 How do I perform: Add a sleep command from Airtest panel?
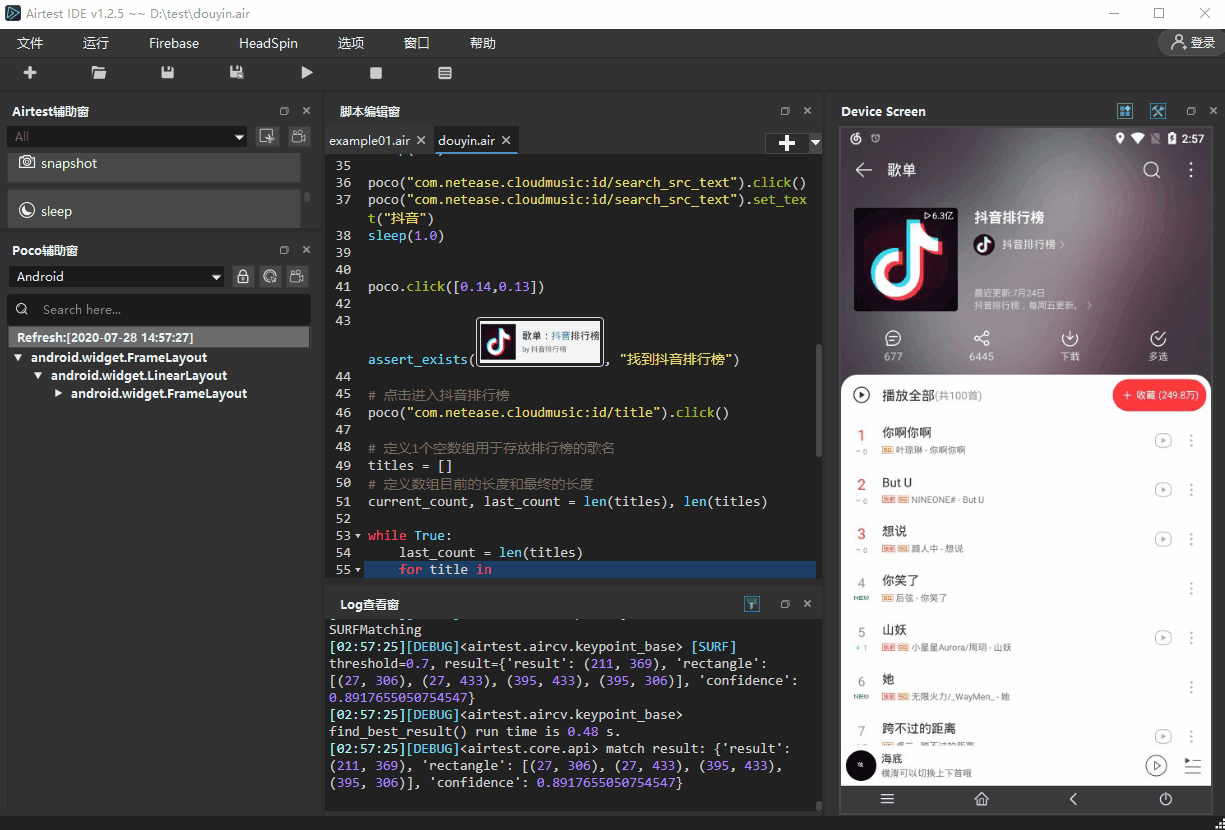coord(154,211)
